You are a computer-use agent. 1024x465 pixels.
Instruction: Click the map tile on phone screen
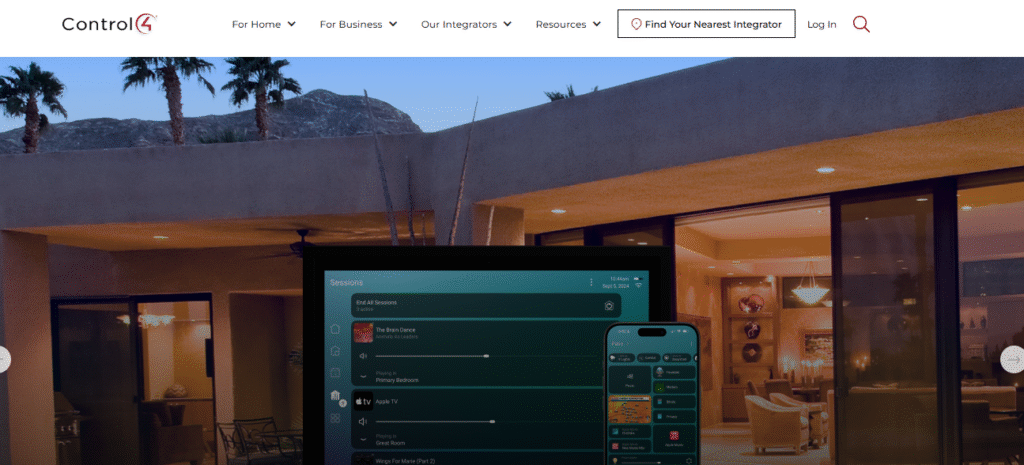pos(630,409)
